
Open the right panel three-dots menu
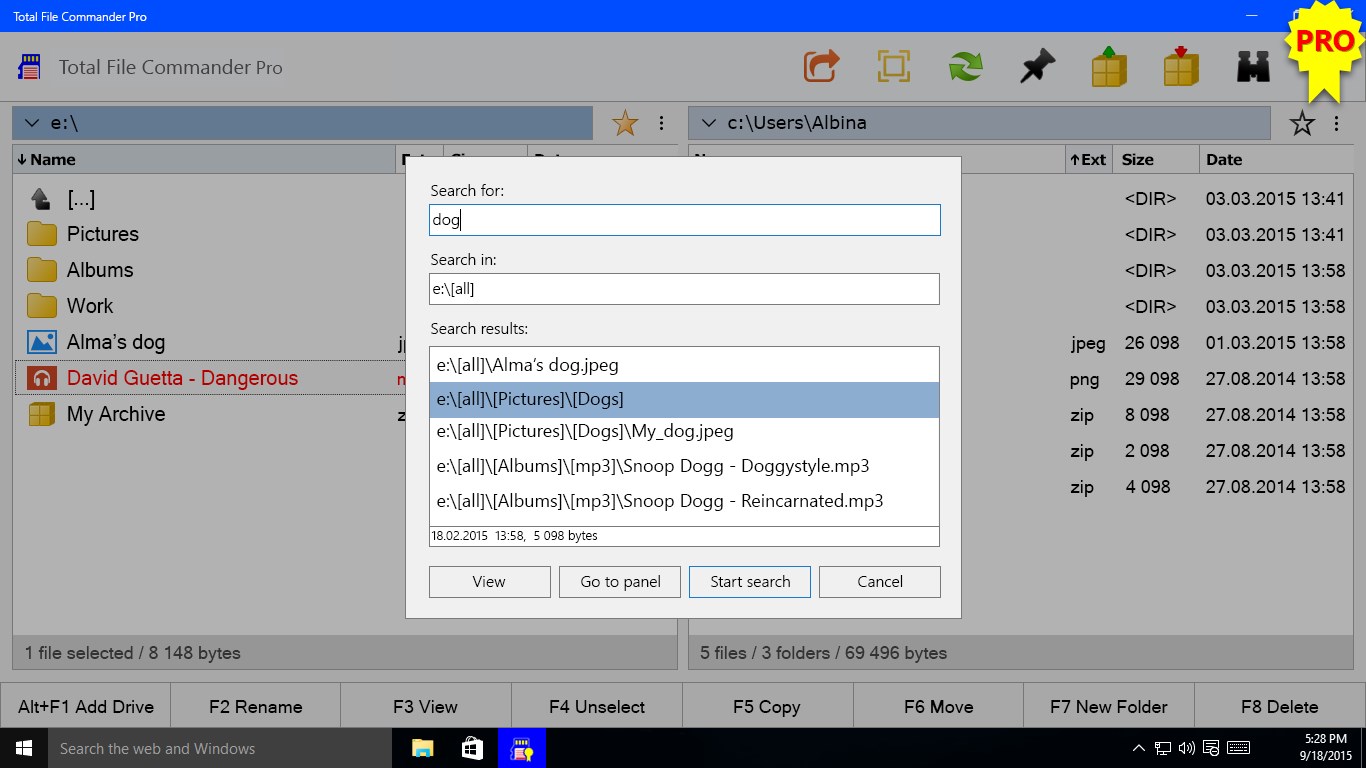[x=1337, y=123]
